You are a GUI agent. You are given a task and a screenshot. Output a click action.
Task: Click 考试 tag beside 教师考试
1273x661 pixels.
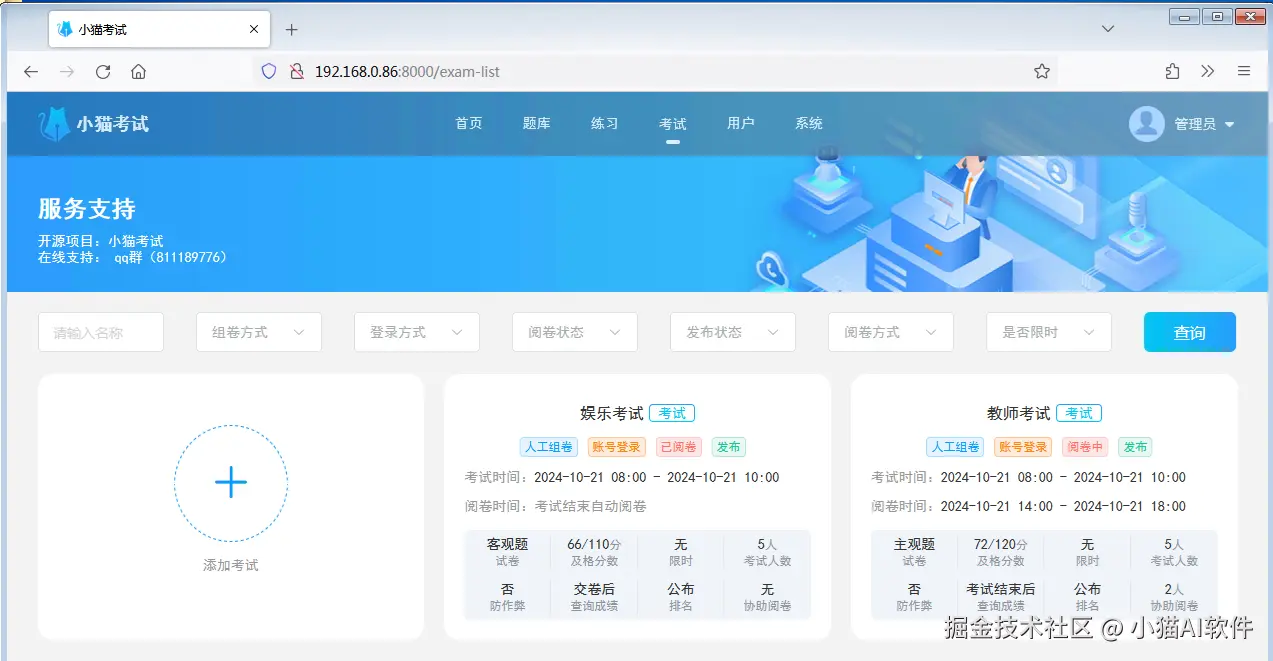(1079, 413)
